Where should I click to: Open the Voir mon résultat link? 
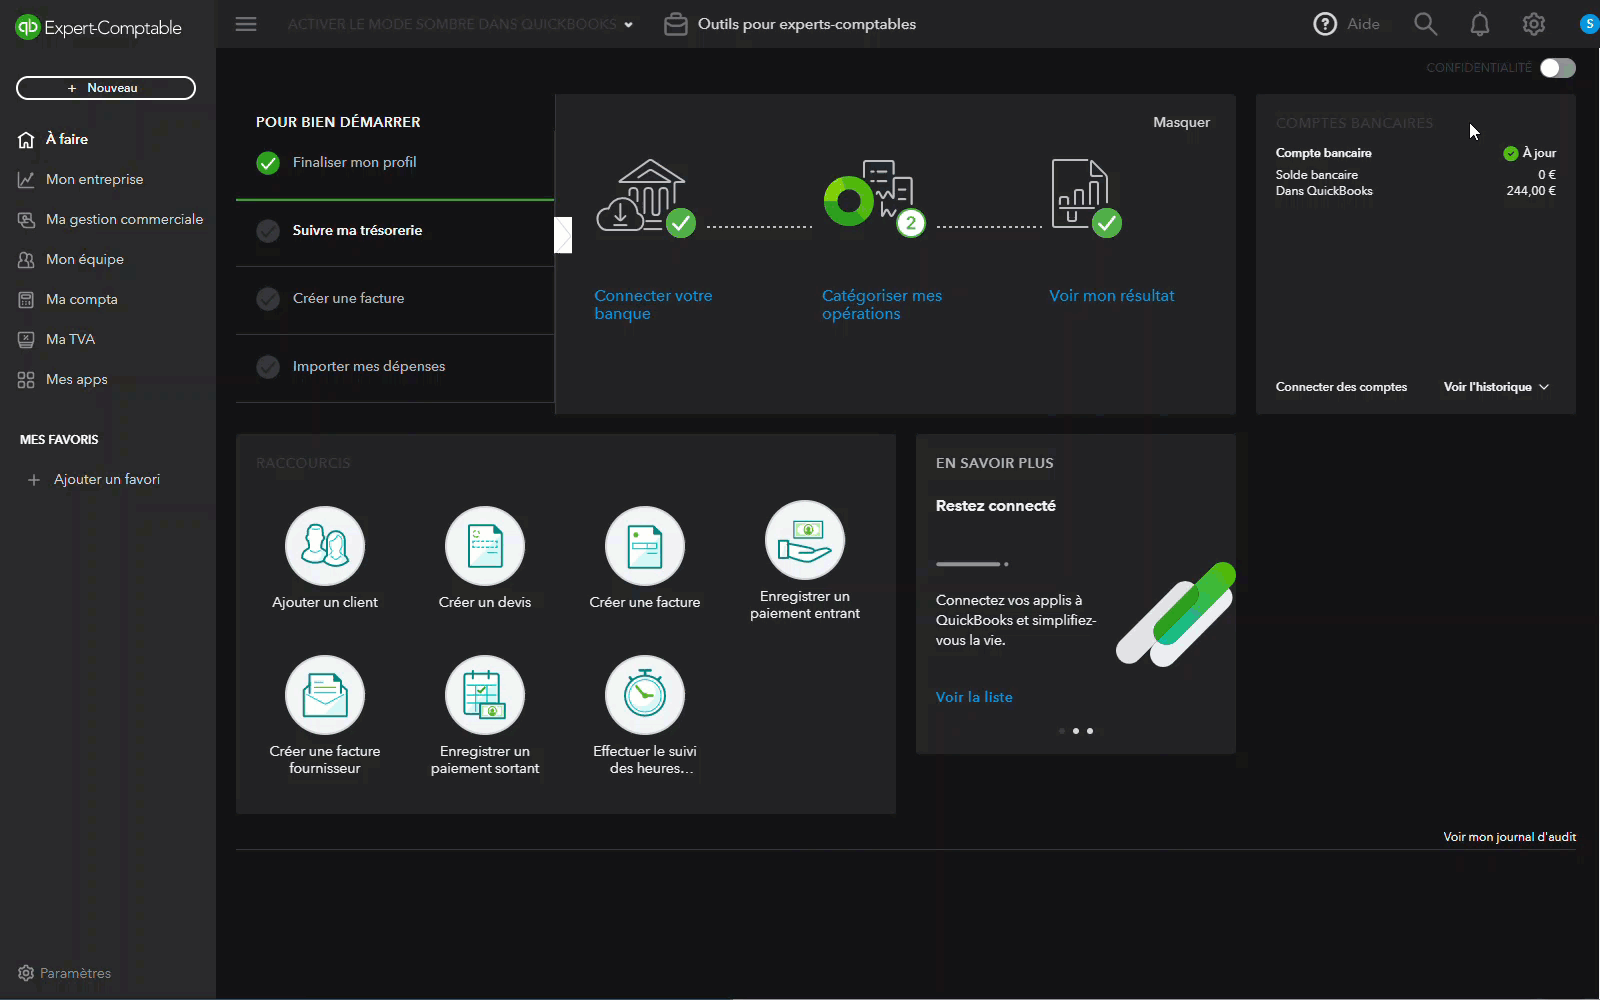pos(1111,296)
